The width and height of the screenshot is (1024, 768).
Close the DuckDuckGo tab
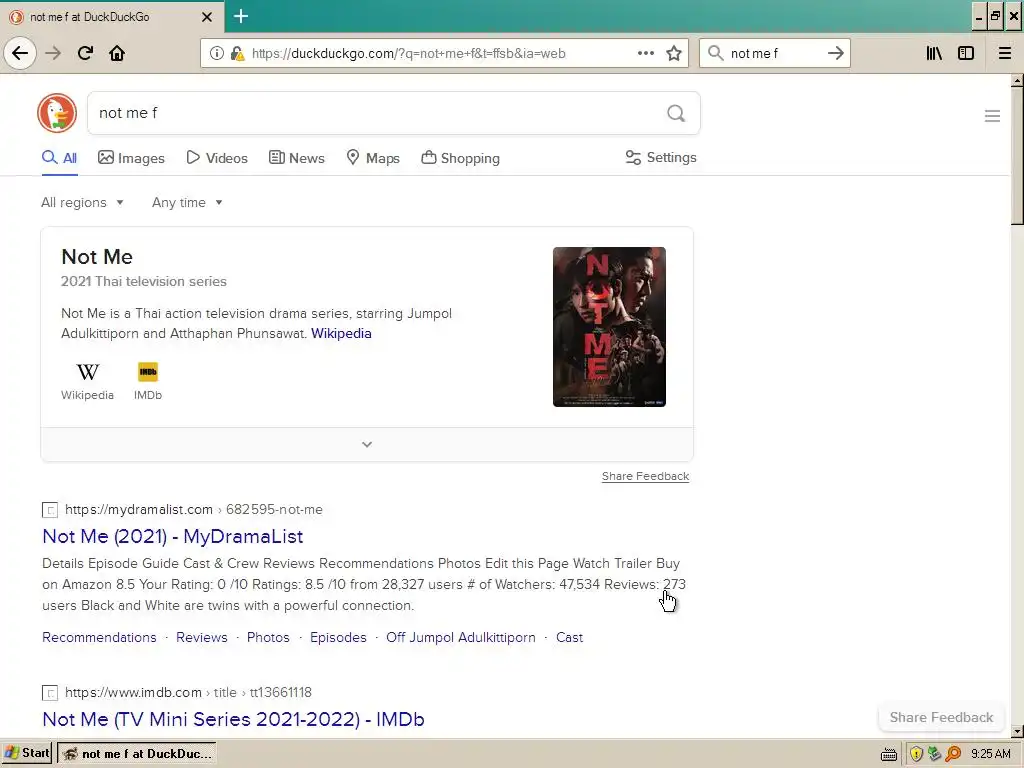(x=207, y=17)
